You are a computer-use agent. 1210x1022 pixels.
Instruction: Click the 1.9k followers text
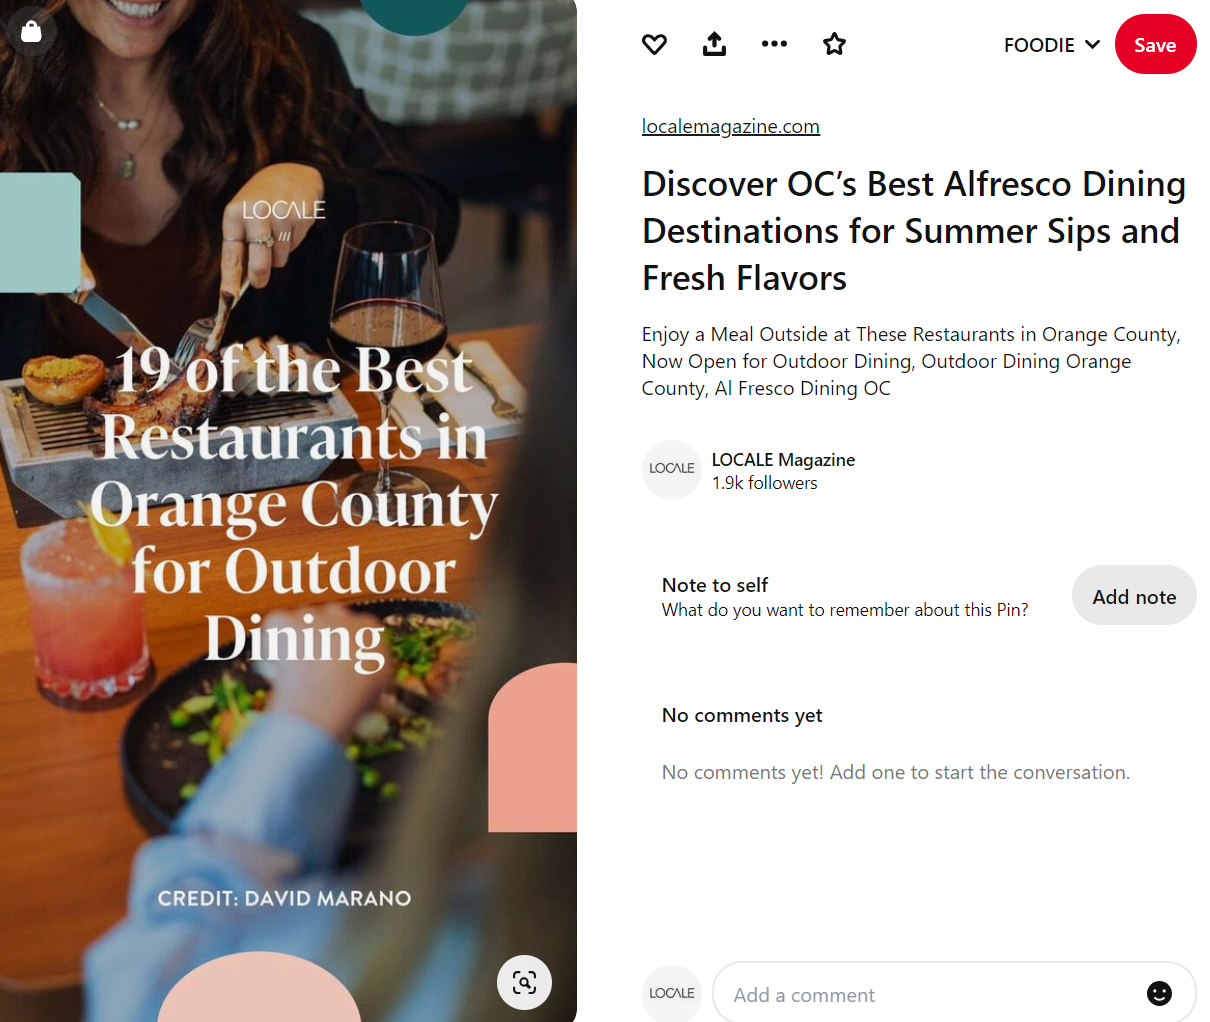click(x=764, y=483)
